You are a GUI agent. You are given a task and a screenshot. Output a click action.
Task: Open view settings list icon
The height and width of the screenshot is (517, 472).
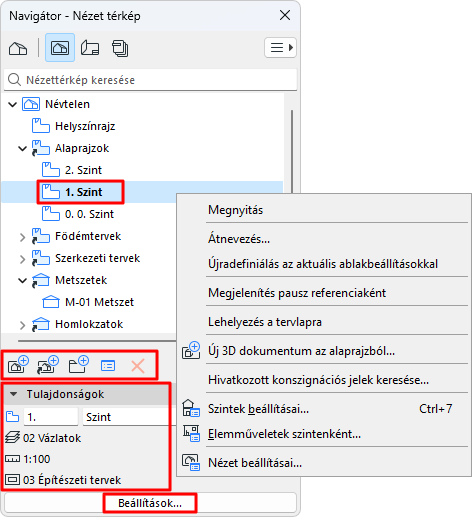click(108, 366)
